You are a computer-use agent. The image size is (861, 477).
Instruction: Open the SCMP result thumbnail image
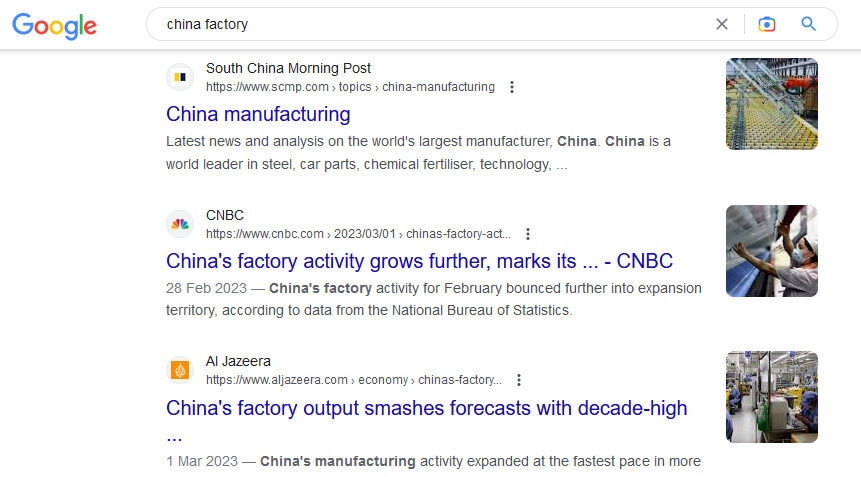click(771, 104)
